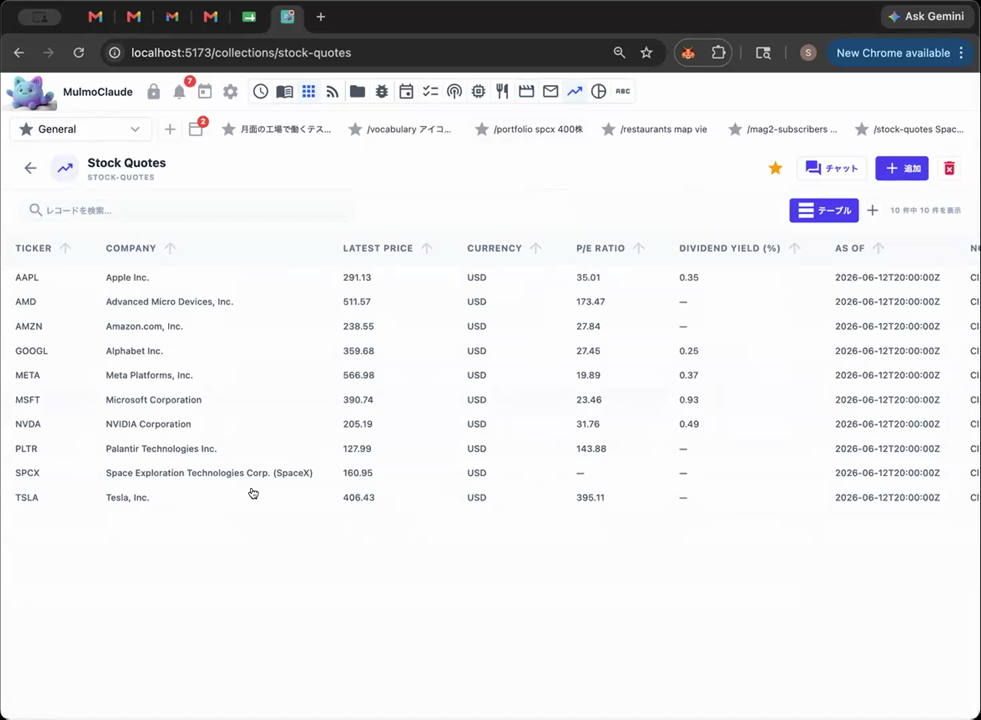Click the lock icon next to MulmoClaude

tap(153, 92)
